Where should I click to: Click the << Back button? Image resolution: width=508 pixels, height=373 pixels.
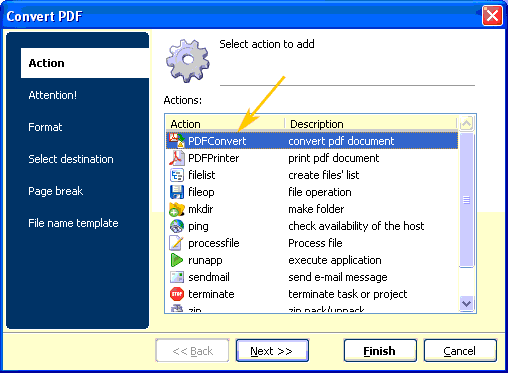tap(192, 351)
